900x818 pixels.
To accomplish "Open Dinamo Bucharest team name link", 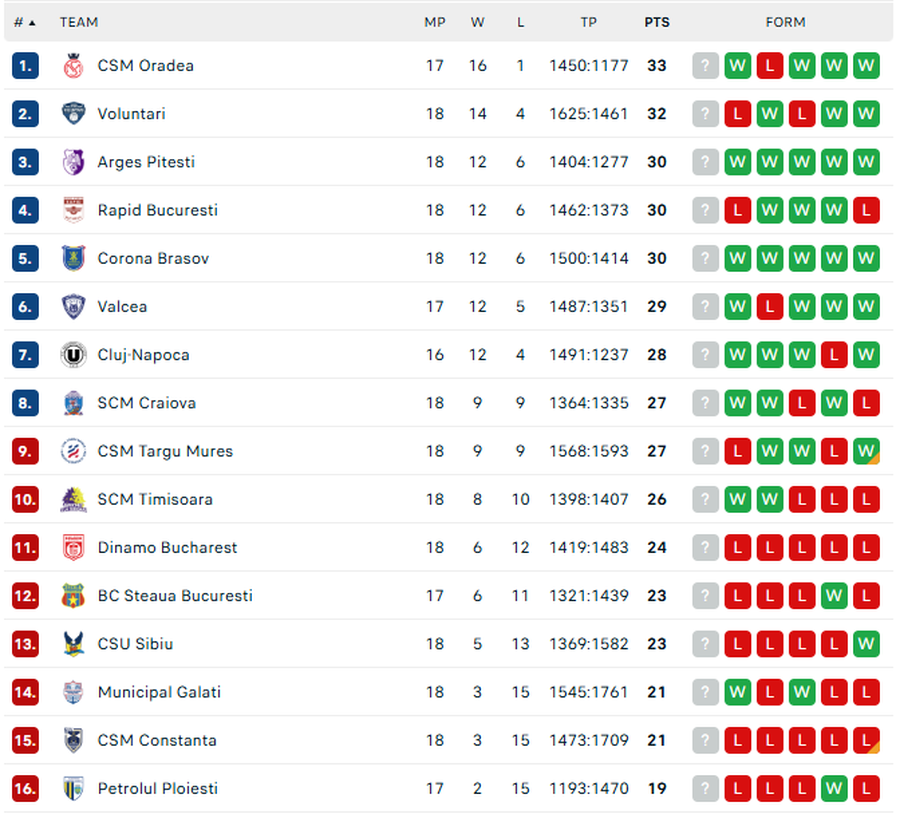I will [x=167, y=548].
